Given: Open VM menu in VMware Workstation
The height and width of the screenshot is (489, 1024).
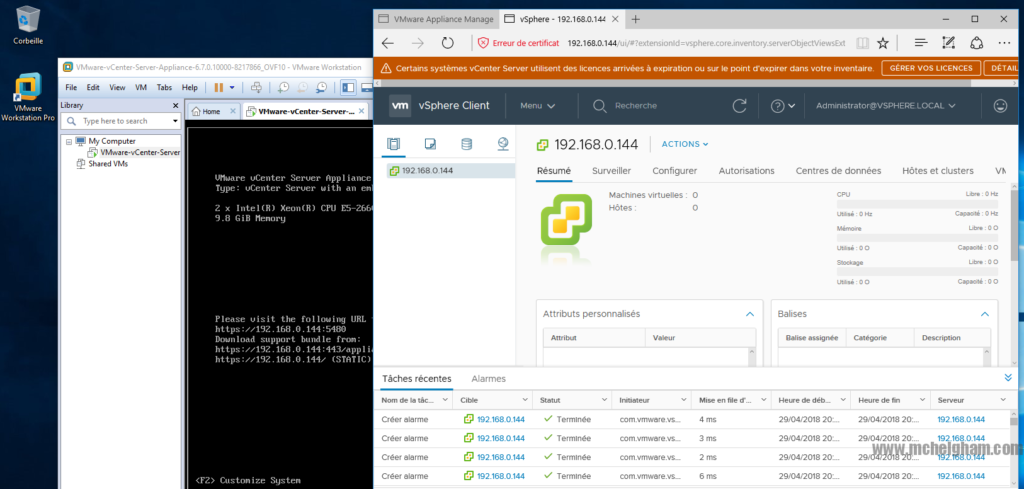Looking at the screenshot, I should (140, 87).
